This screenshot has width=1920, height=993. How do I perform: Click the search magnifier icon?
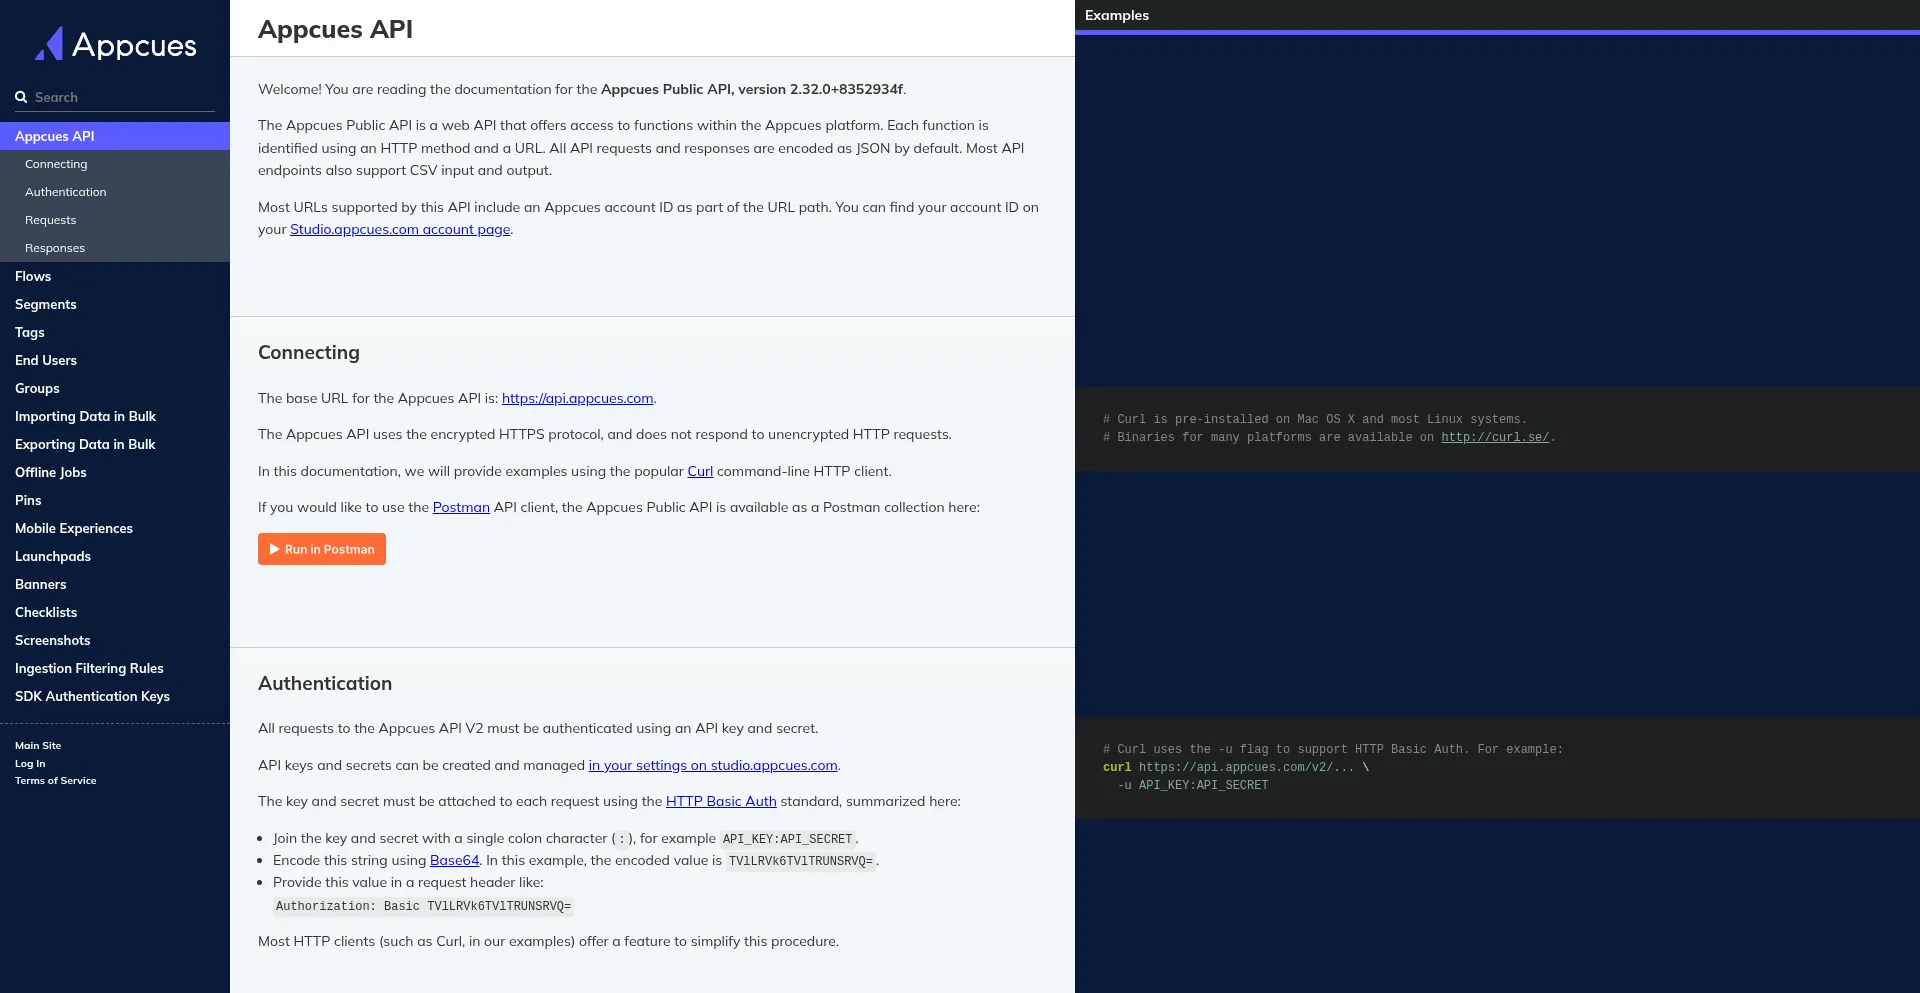(21, 97)
